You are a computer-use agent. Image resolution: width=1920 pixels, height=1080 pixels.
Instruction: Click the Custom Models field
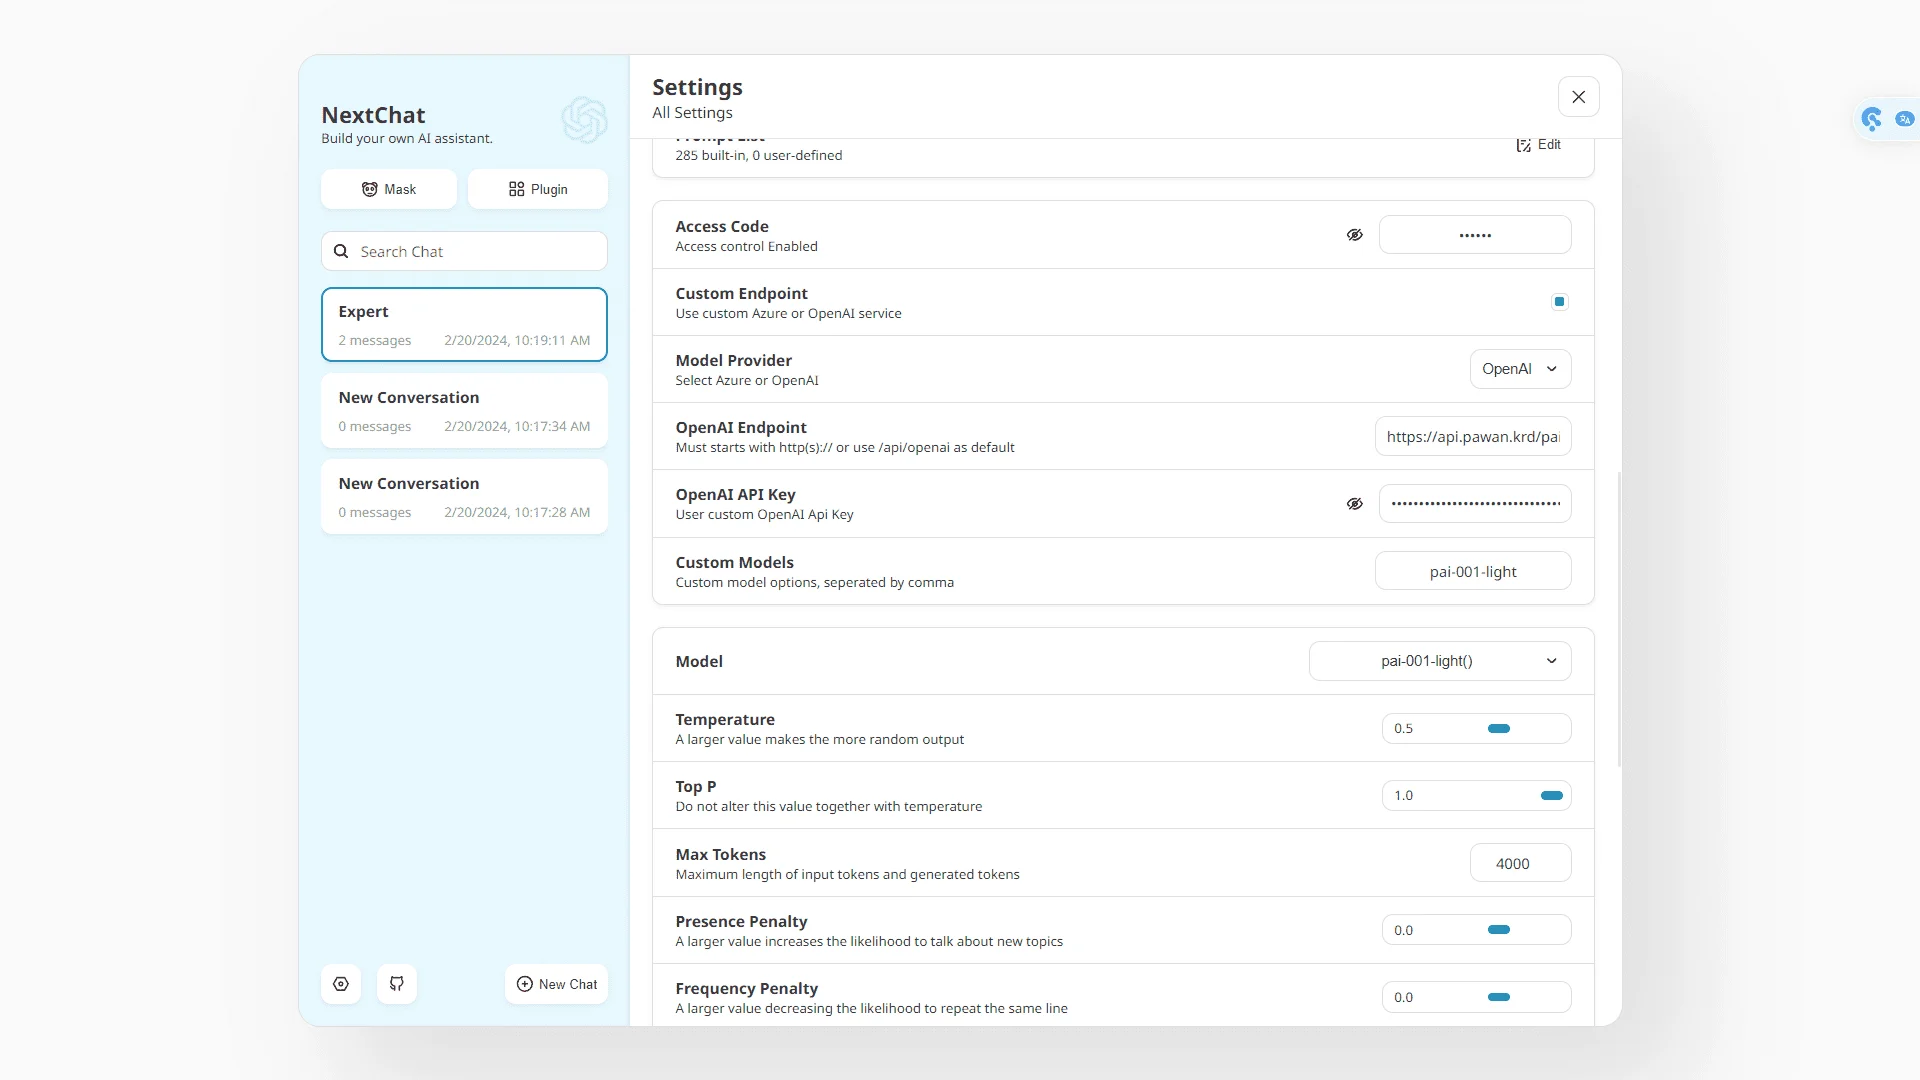click(x=1473, y=571)
